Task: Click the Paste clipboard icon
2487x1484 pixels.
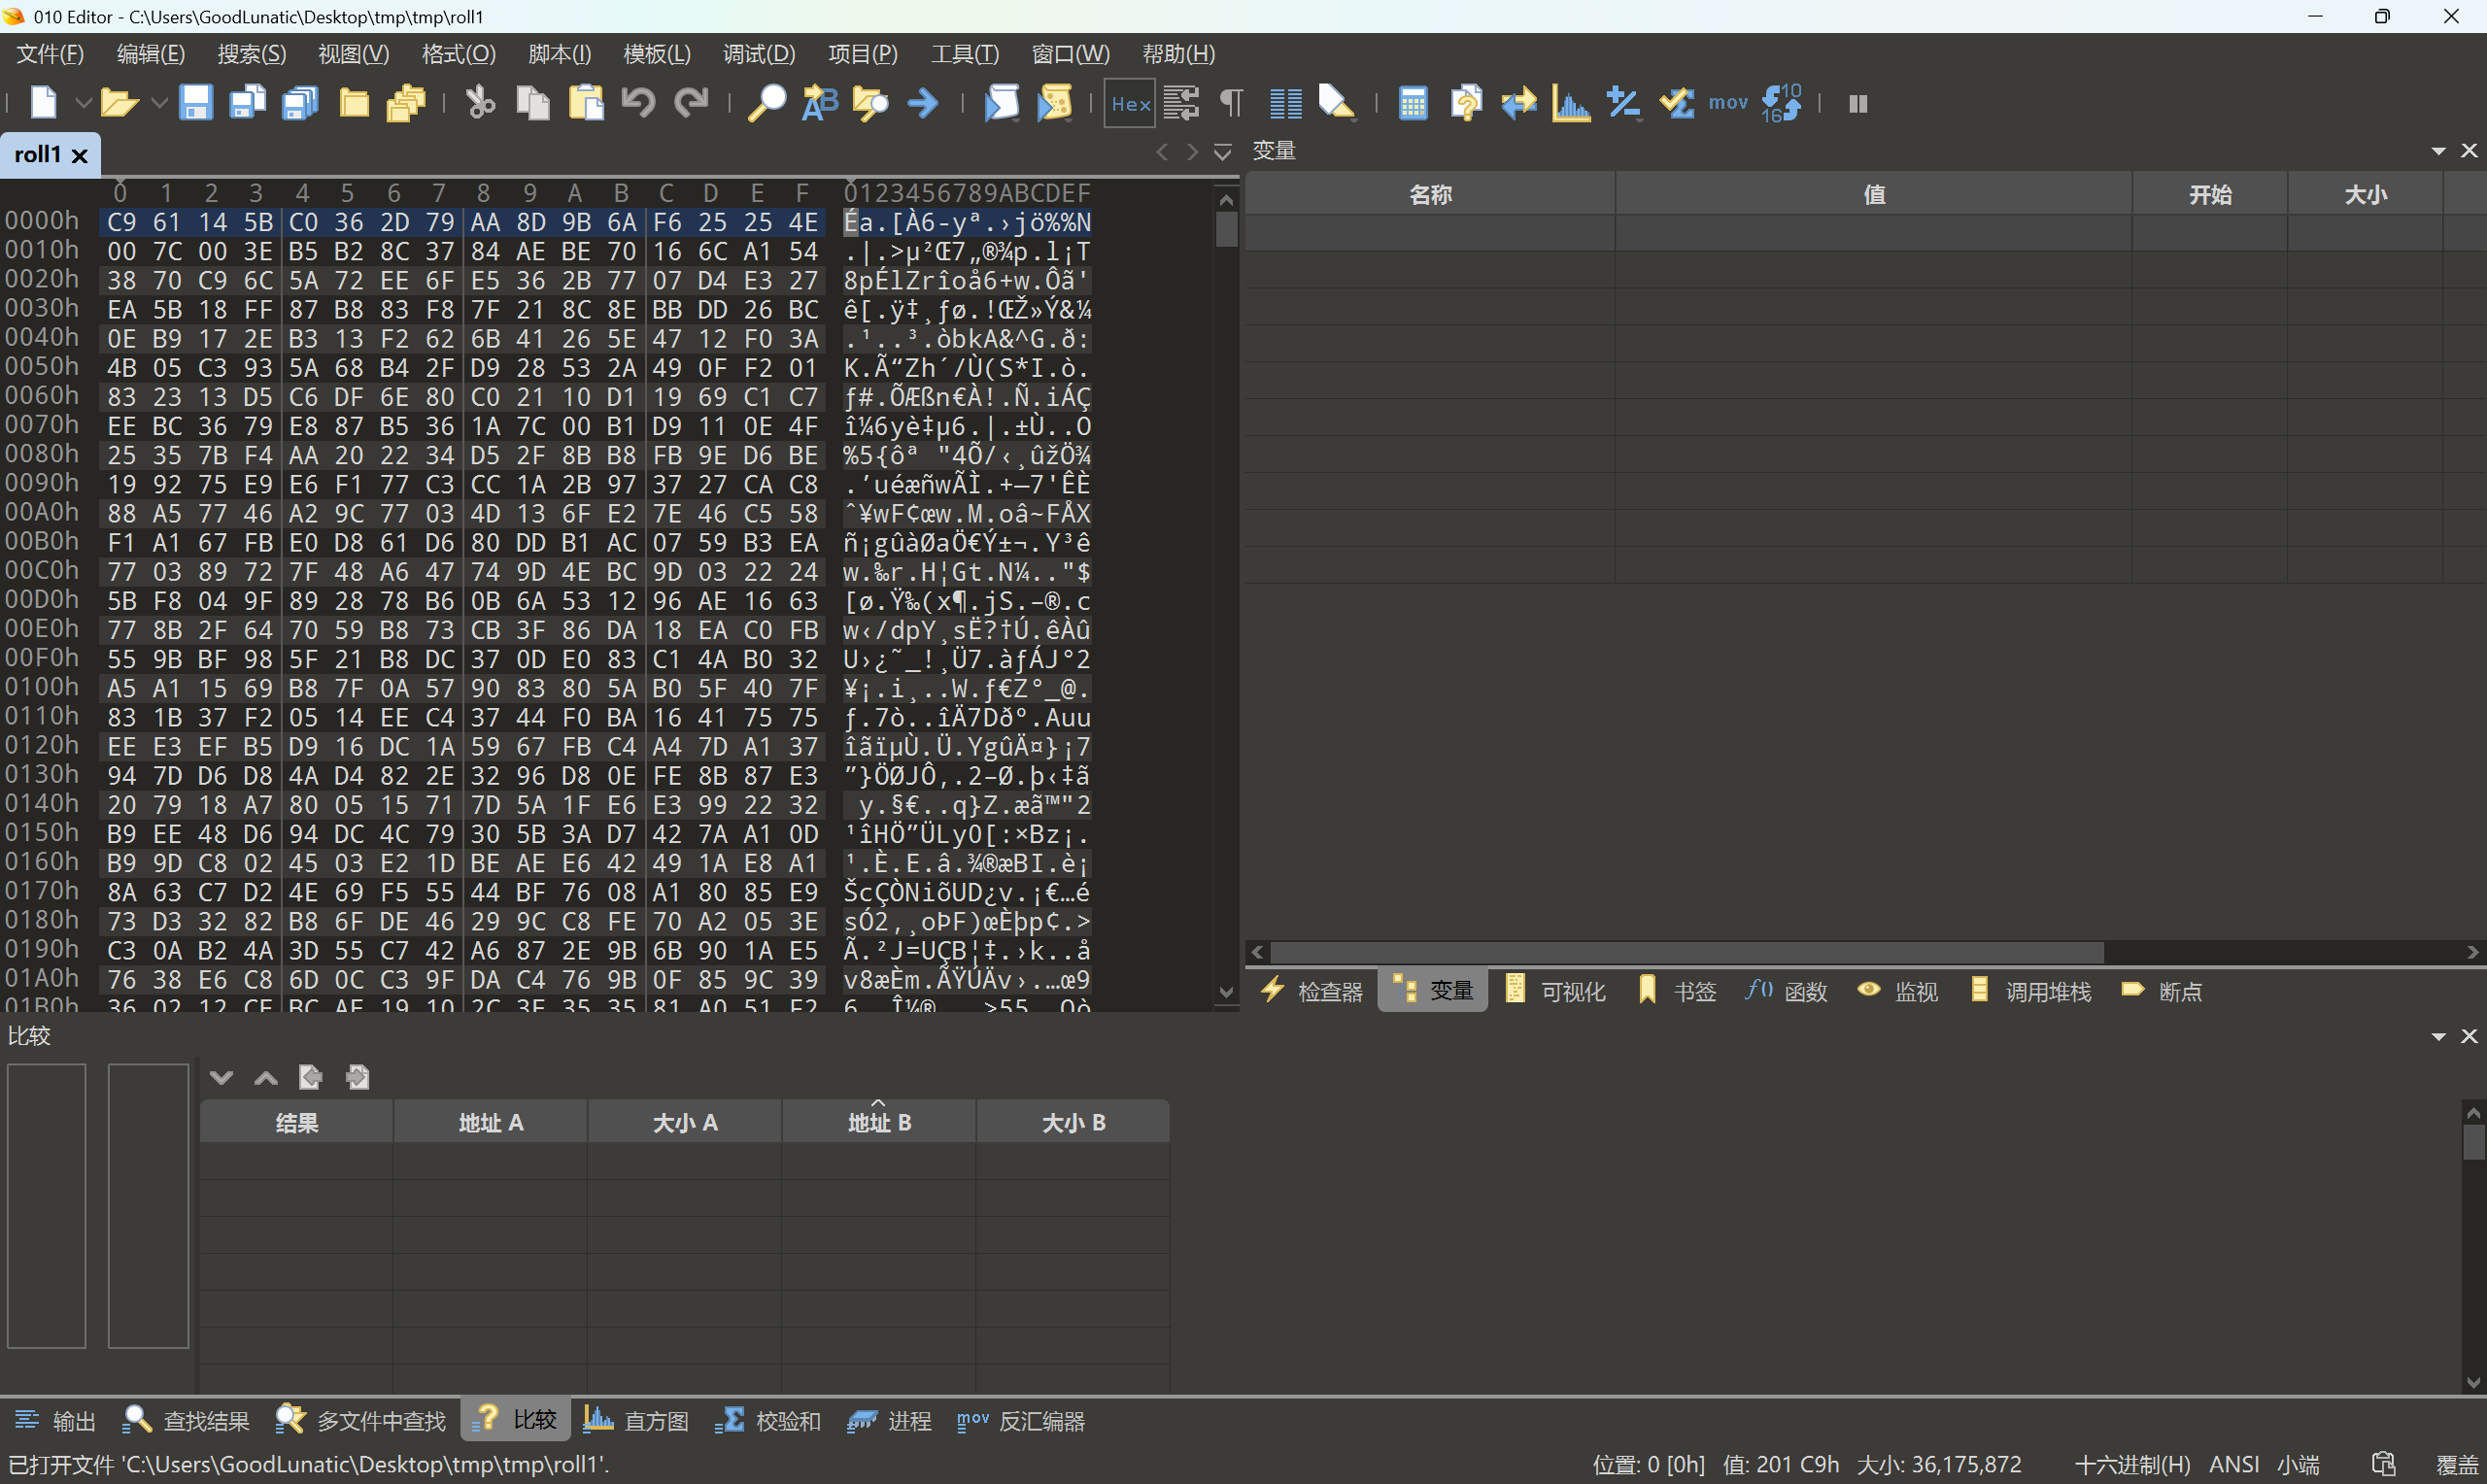Action: (x=586, y=103)
